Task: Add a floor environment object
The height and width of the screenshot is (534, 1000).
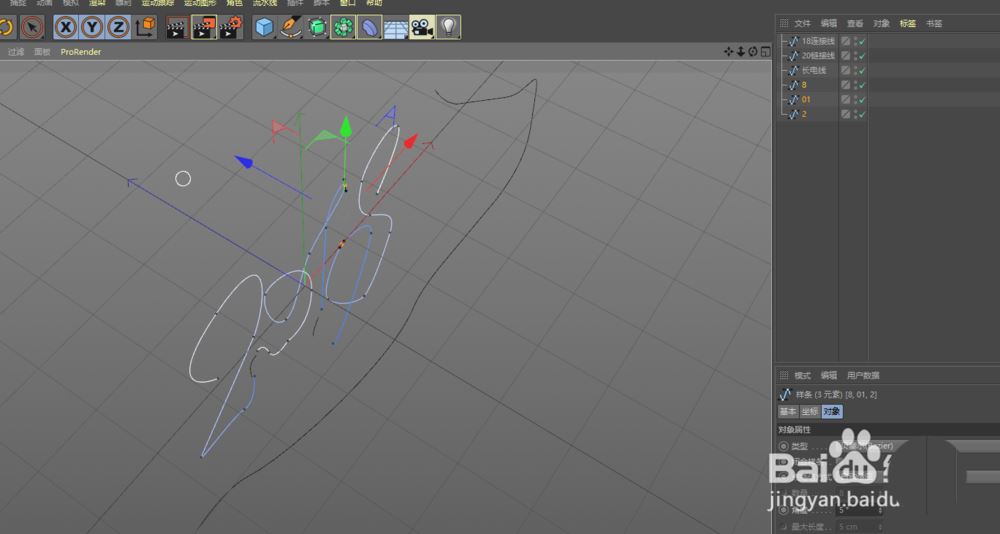Action: (x=396, y=27)
